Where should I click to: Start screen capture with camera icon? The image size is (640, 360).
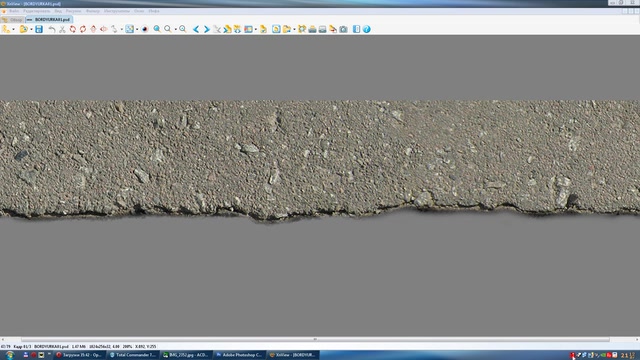[x=343, y=29]
